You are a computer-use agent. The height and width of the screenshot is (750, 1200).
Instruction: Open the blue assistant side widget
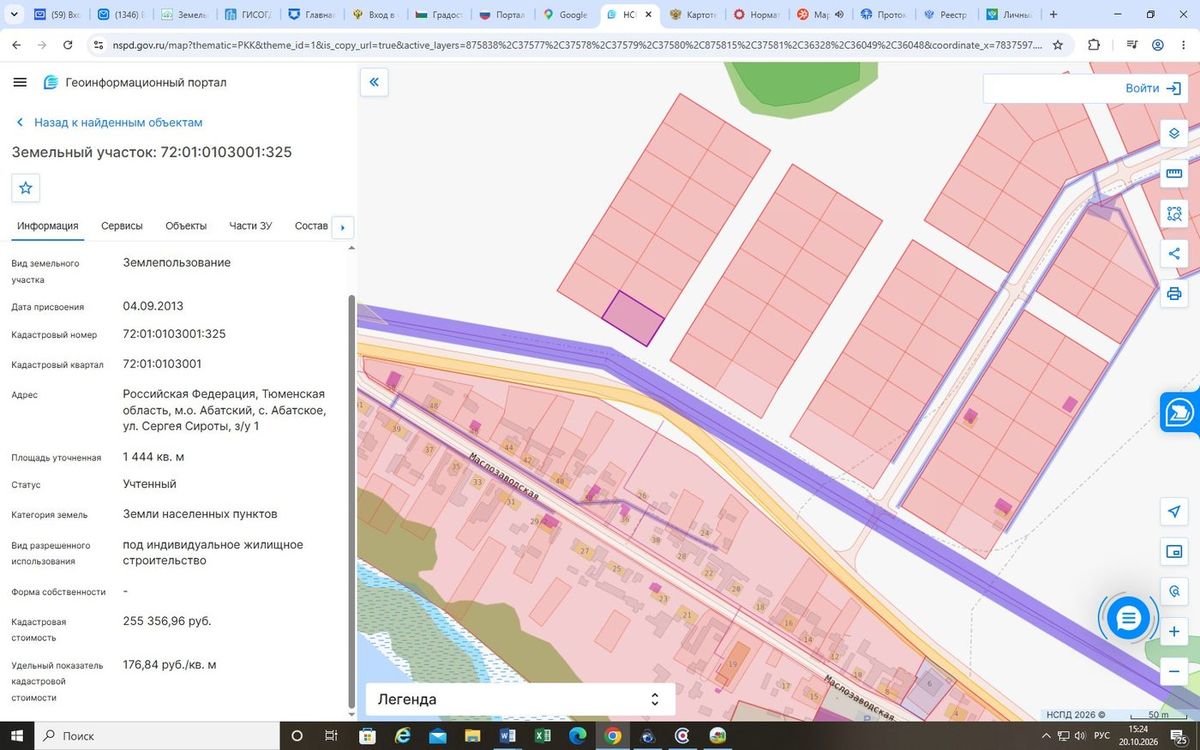click(x=1181, y=412)
